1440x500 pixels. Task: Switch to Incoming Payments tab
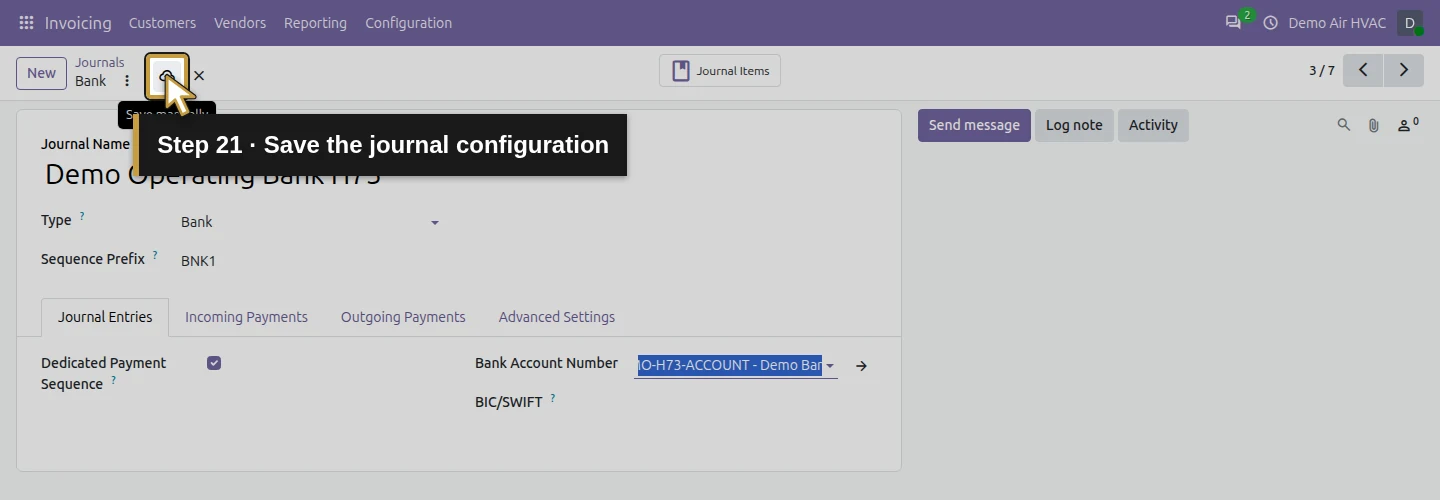246,317
